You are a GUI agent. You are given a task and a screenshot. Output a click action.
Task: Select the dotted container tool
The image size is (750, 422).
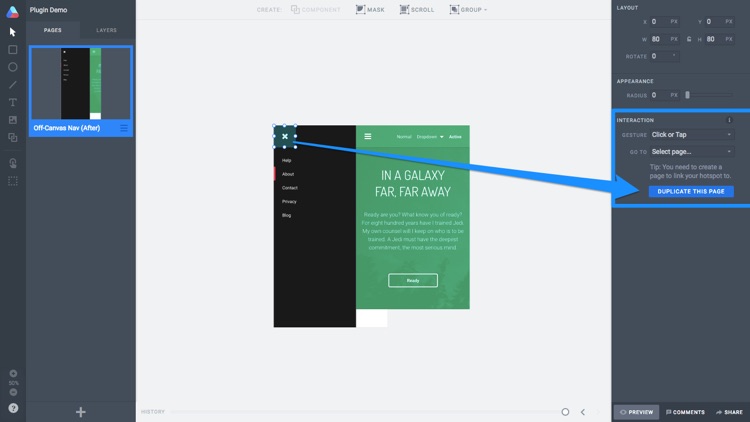(12, 181)
